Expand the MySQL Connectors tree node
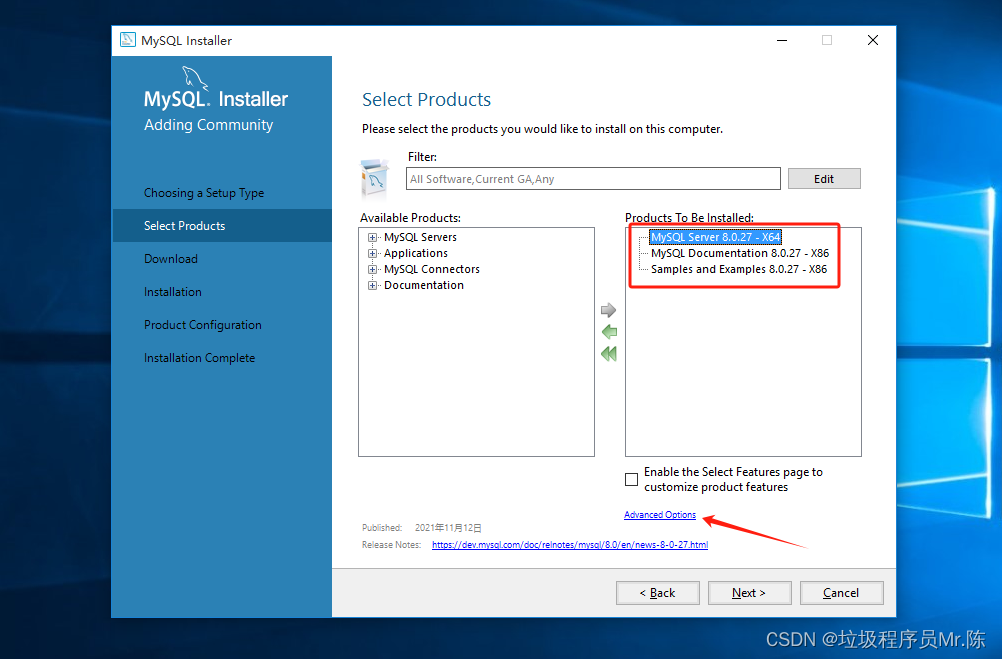1002x659 pixels. (x=373, y=269)
